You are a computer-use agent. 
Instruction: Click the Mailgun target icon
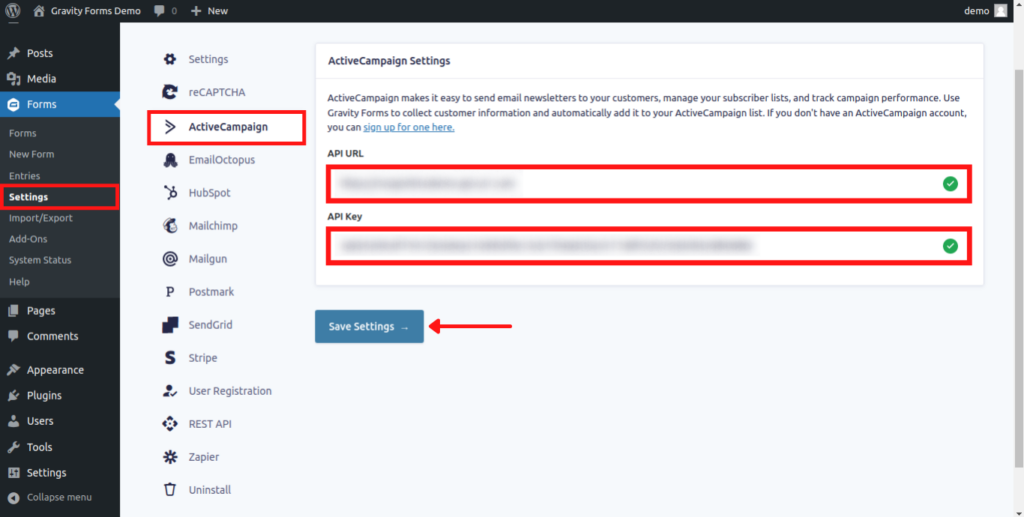point(170,259)
